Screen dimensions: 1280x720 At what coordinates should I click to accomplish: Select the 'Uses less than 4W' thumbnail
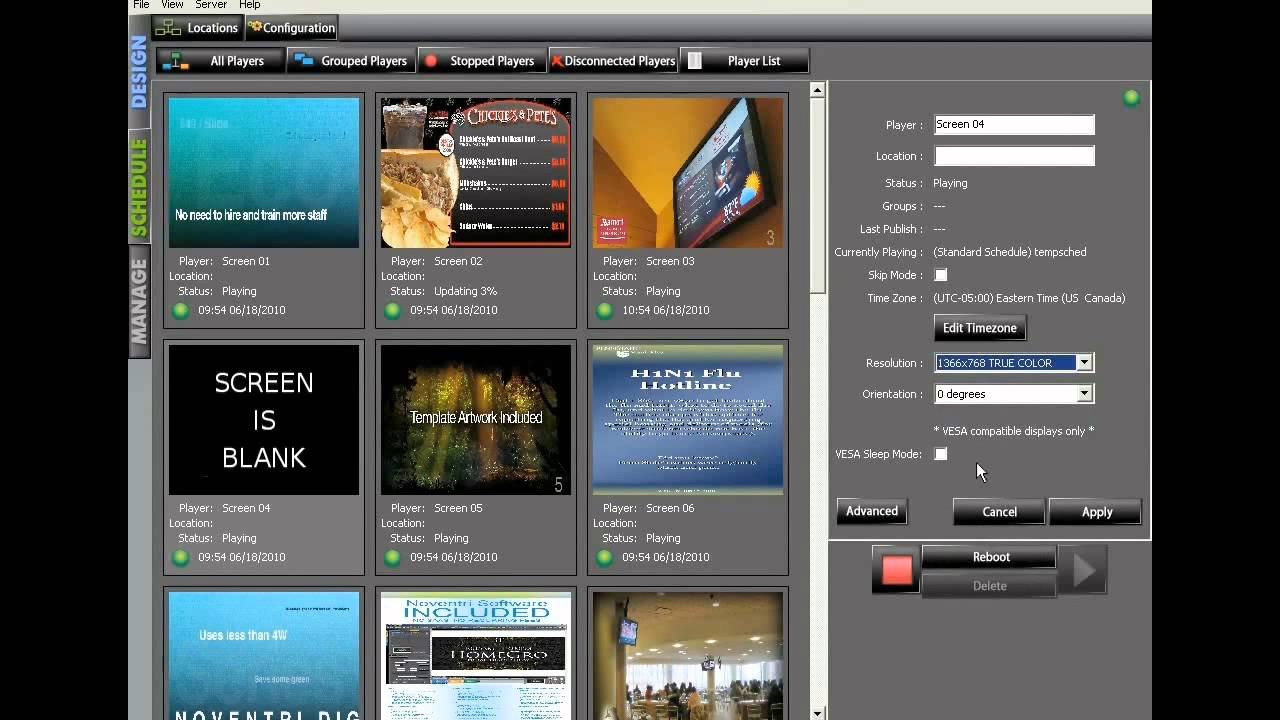point(264,656)
